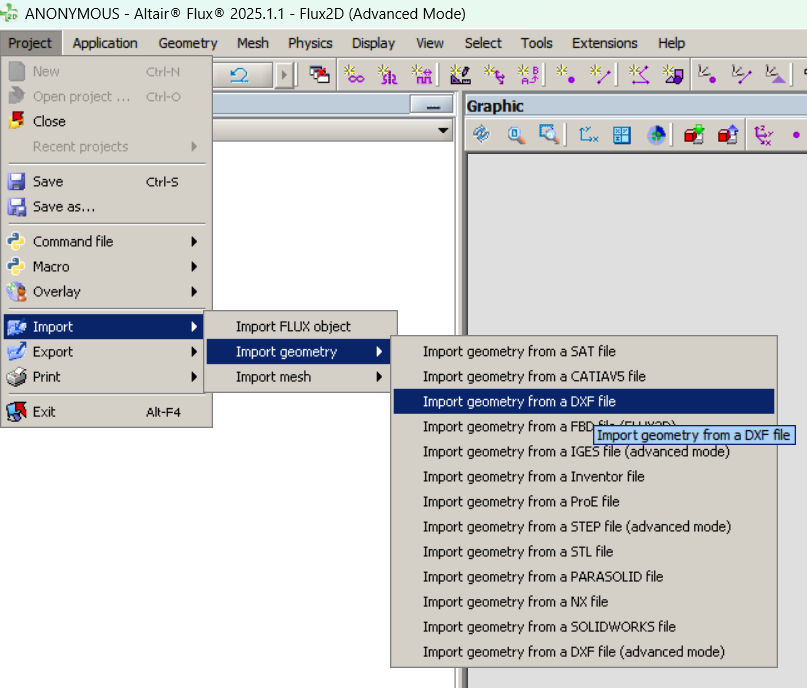Click red cube with blue arrow icon
This screenshot has width=807, height=688.
728,135
